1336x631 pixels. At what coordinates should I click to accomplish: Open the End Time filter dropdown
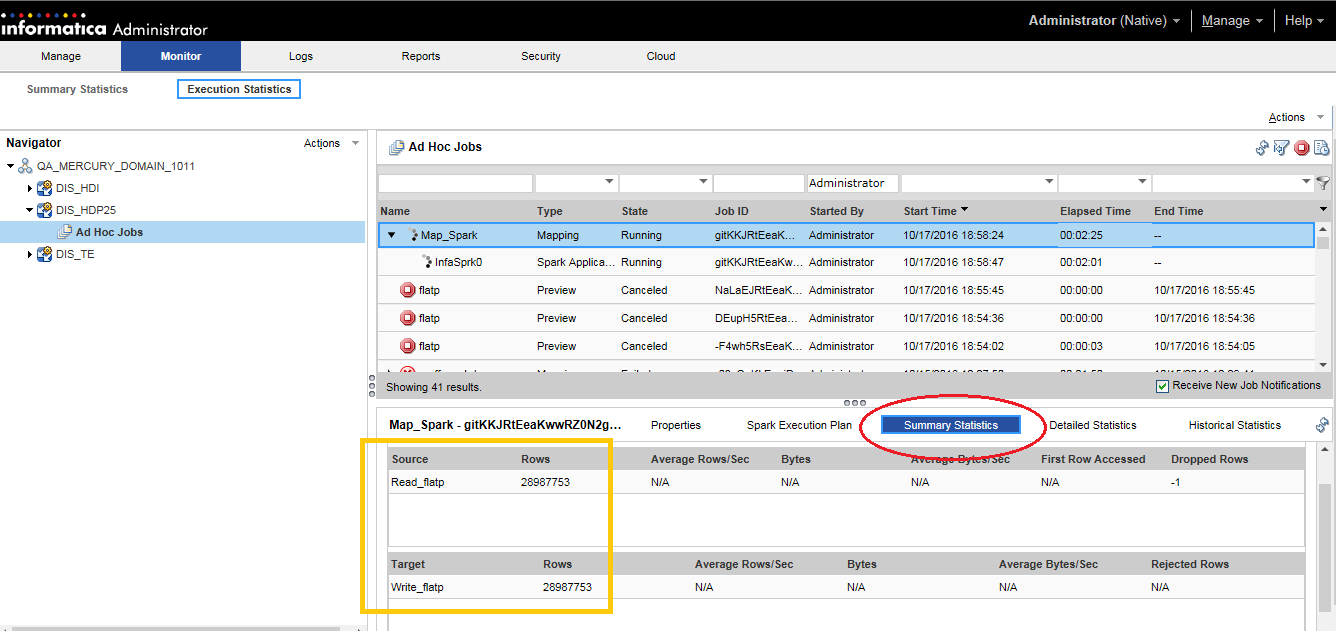coord(1307,183)
